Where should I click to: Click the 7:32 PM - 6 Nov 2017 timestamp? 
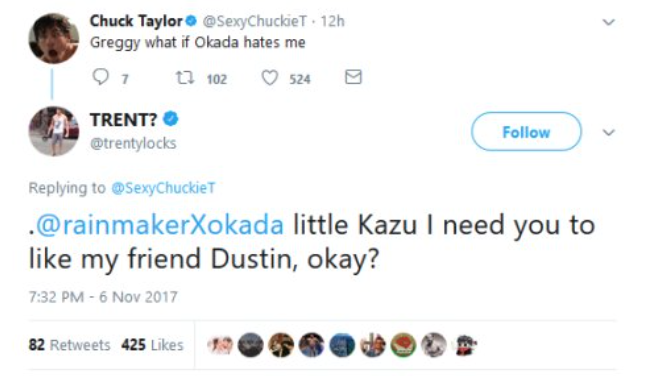[103, 297]
